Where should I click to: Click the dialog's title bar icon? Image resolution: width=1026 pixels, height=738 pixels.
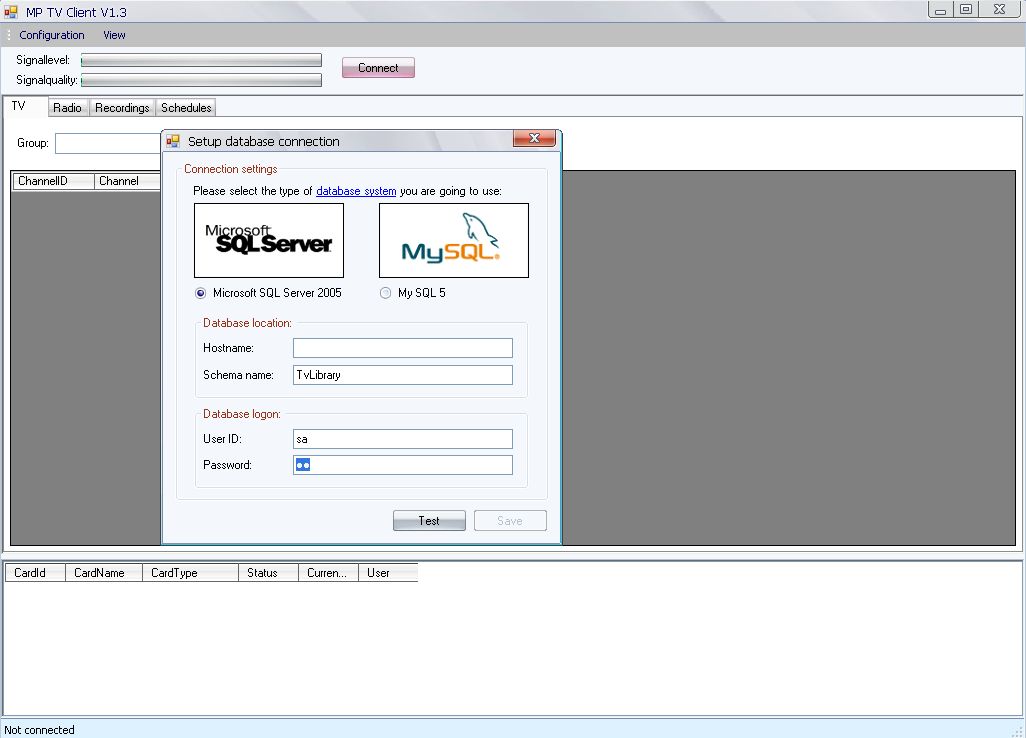tap(173, 141)
